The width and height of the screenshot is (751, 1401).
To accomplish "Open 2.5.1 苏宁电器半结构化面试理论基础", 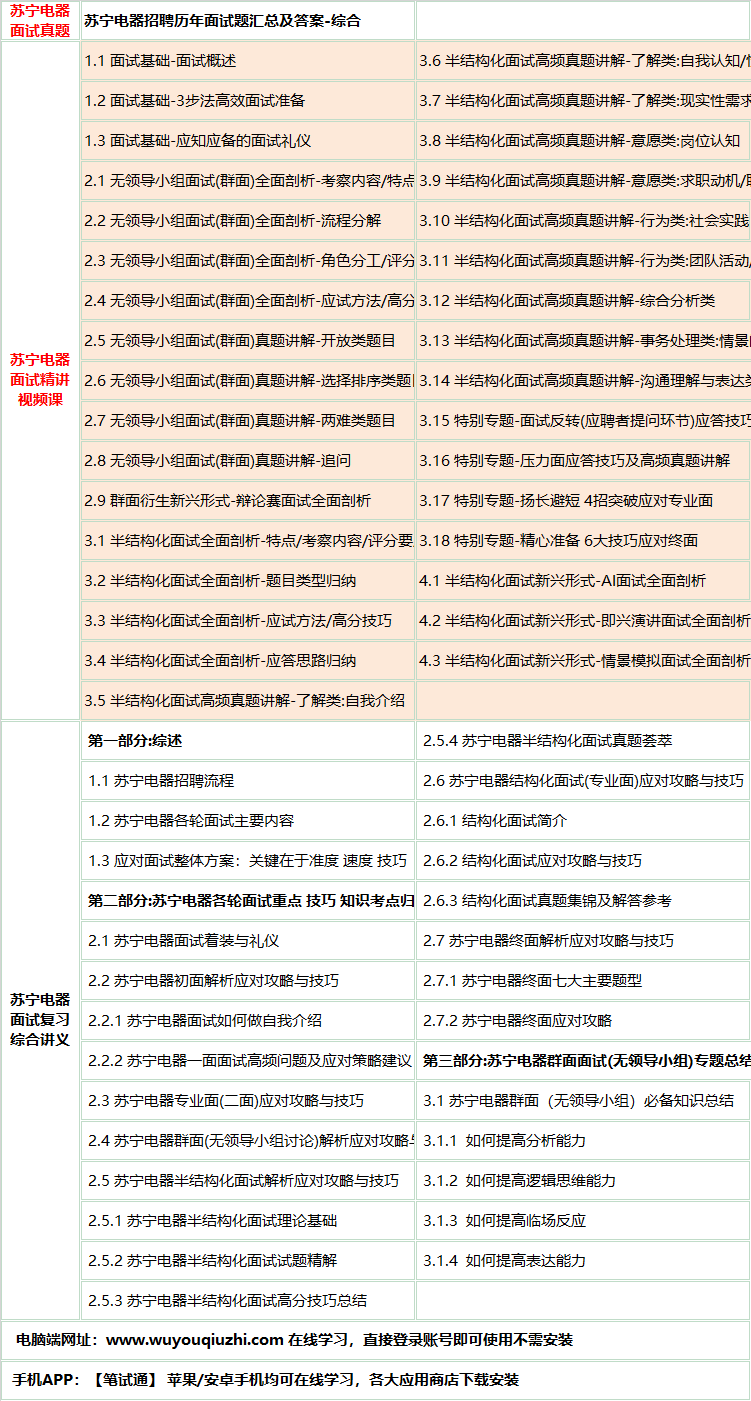I will pyautogui.click(x=212, y=1220).
